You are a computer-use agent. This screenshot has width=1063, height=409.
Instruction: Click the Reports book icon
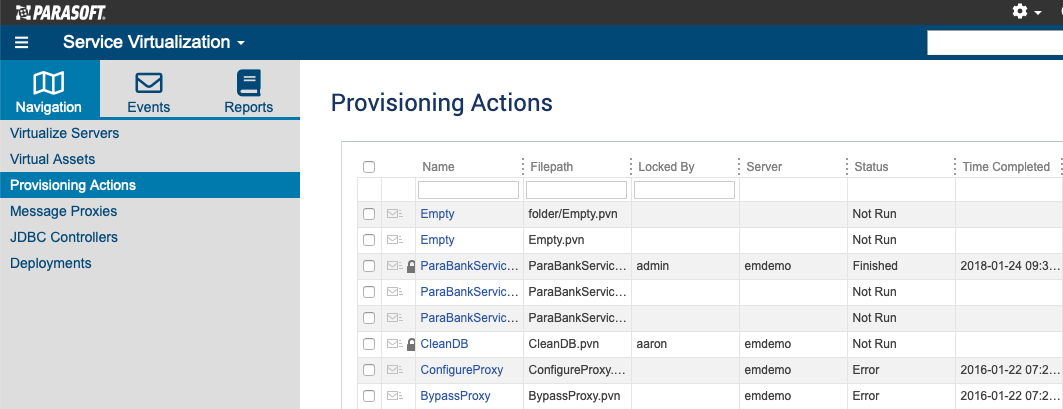pos(249,83)
